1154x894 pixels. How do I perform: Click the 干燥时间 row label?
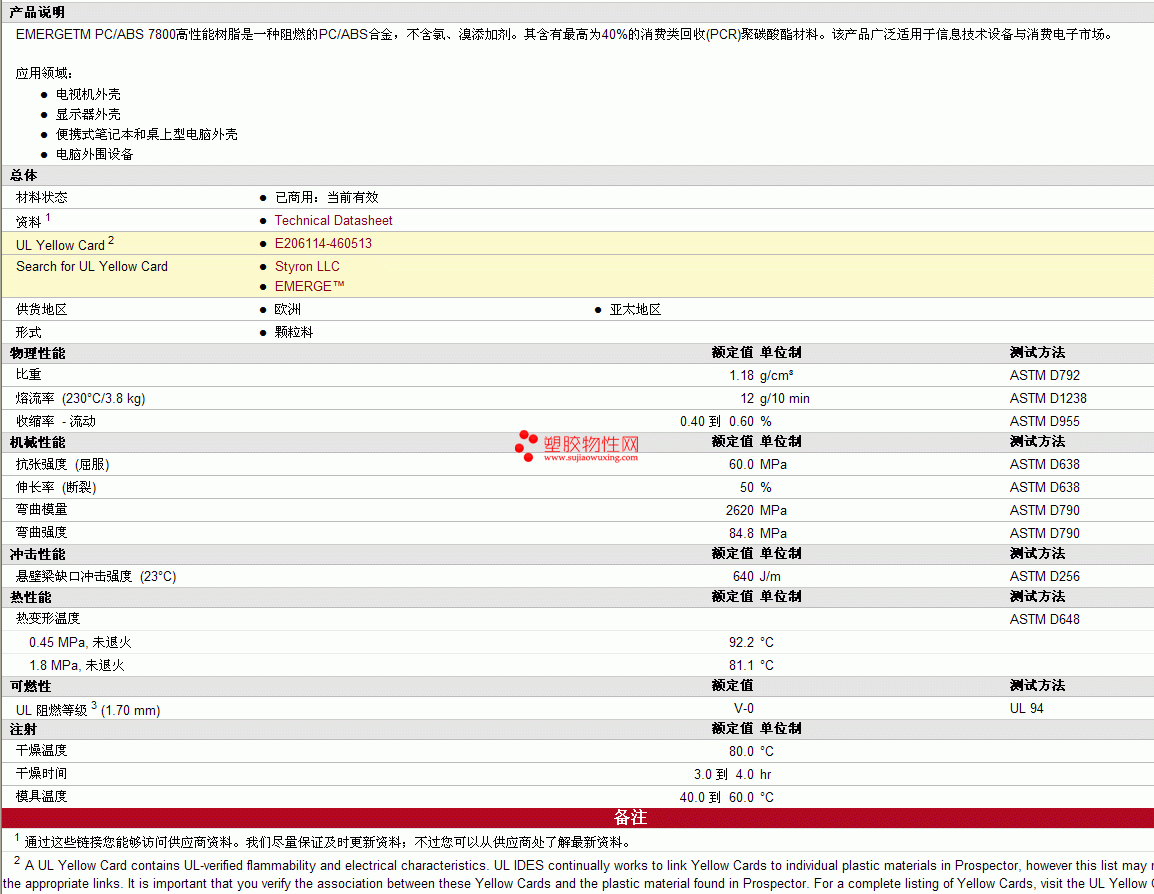click(41, 773)
